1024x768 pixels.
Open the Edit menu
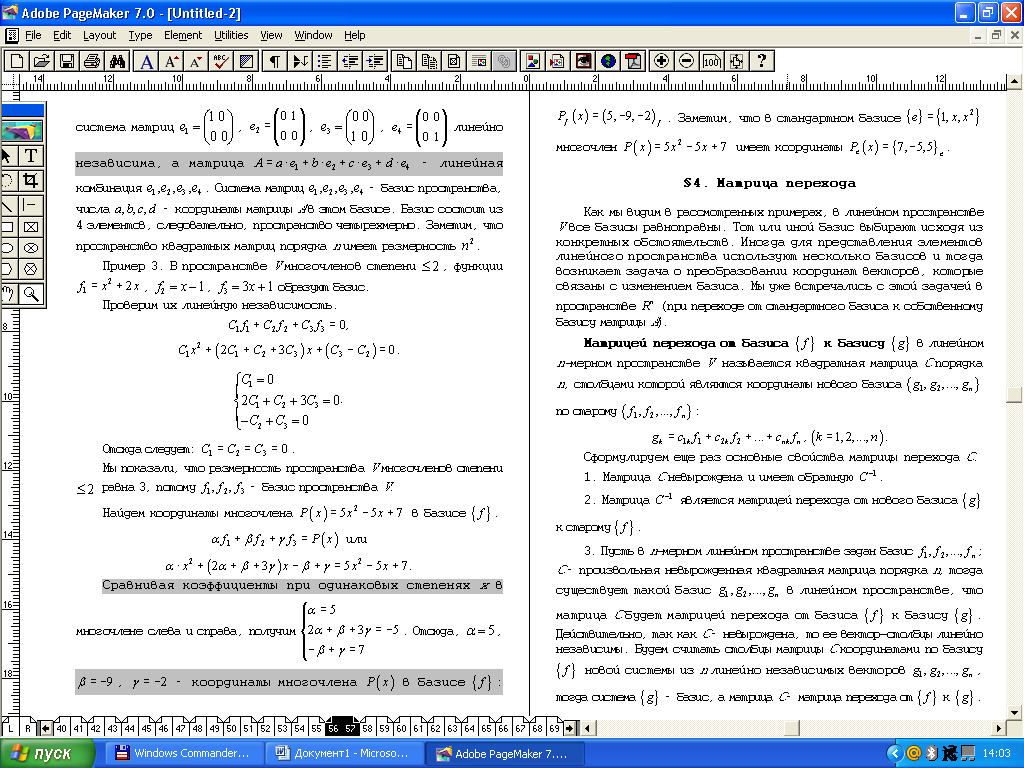[62, 35]
